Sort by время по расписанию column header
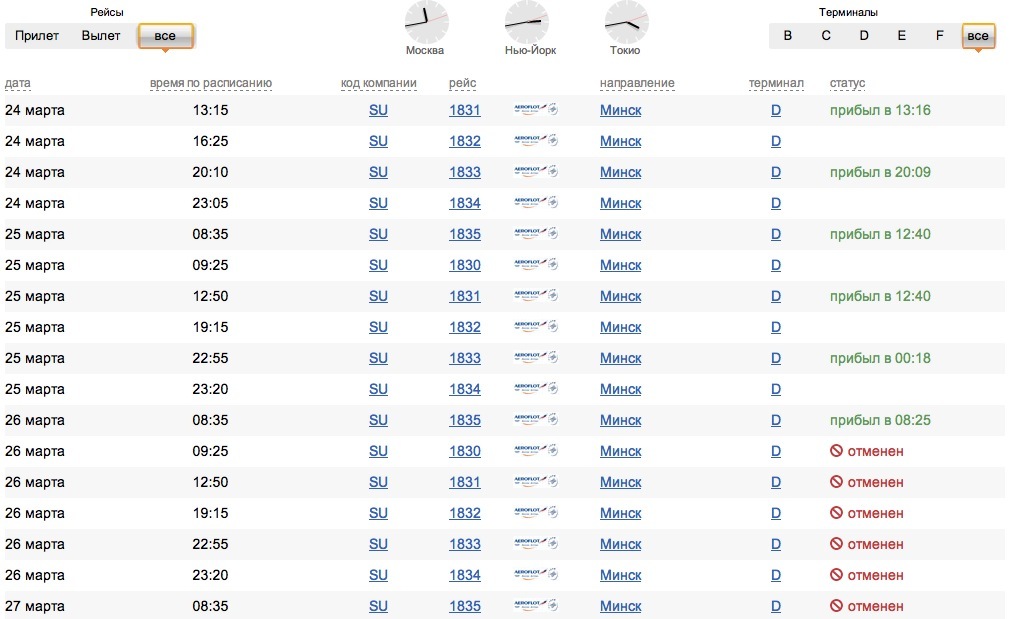1009x619 pixels. click(x=210, y=83)
